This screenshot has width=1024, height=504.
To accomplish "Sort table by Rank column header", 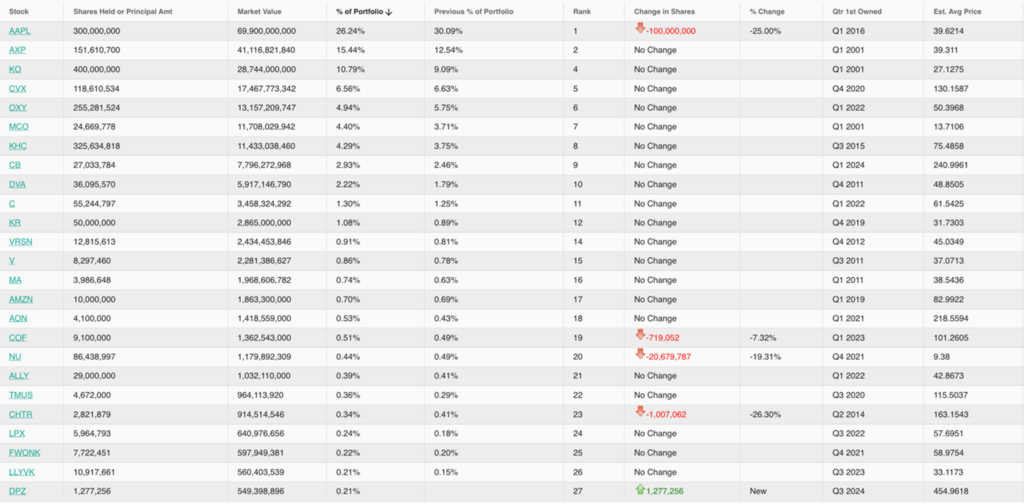I will click(582, 11).
